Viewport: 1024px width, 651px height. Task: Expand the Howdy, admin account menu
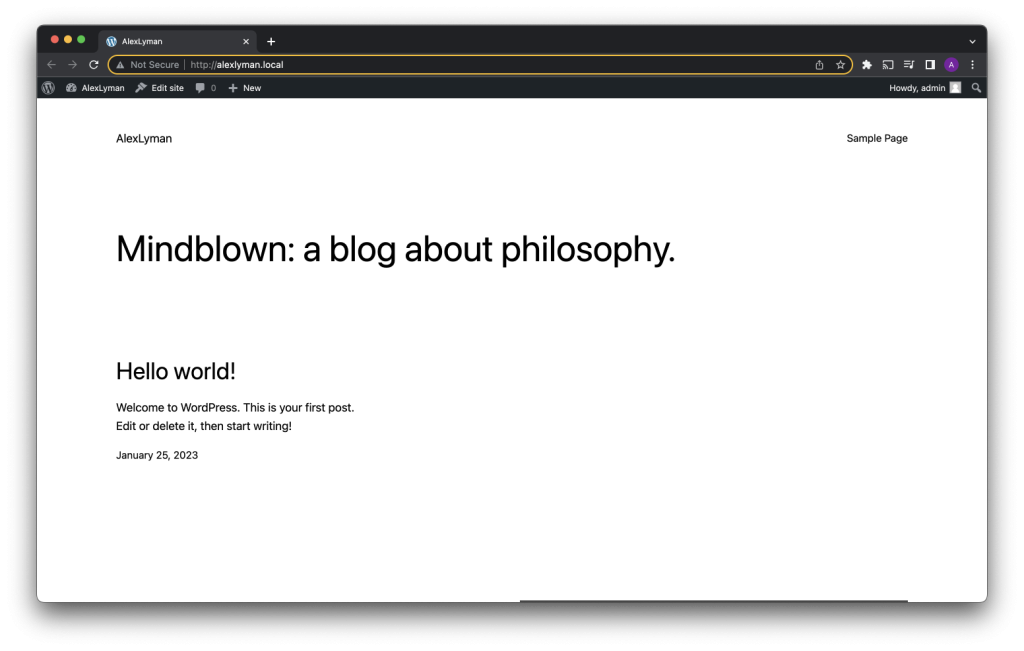tap(924, 88)
